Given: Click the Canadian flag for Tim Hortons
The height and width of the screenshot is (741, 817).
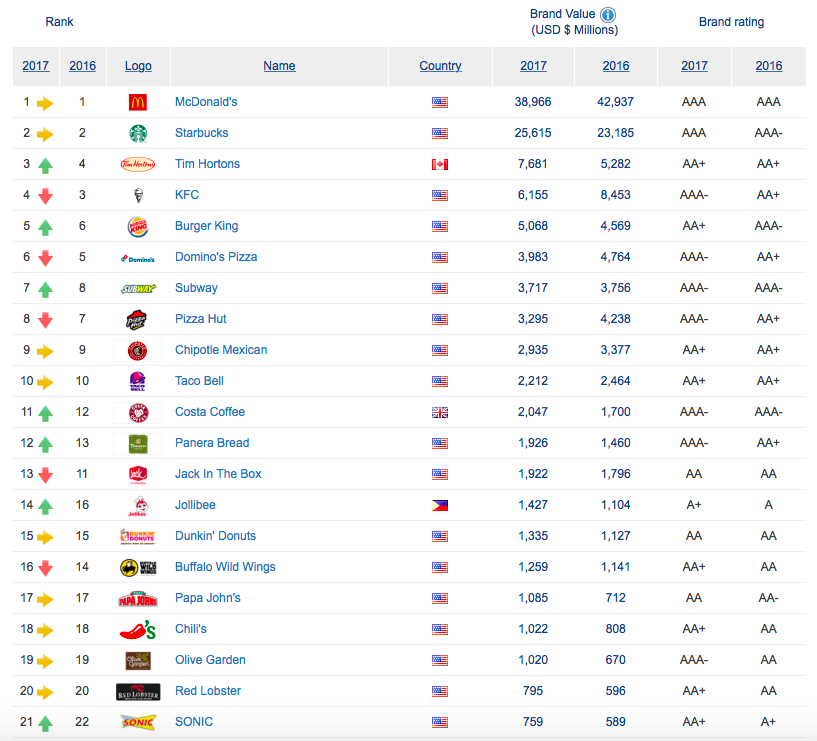Looking at the screenshot, I should click(440, 164).
